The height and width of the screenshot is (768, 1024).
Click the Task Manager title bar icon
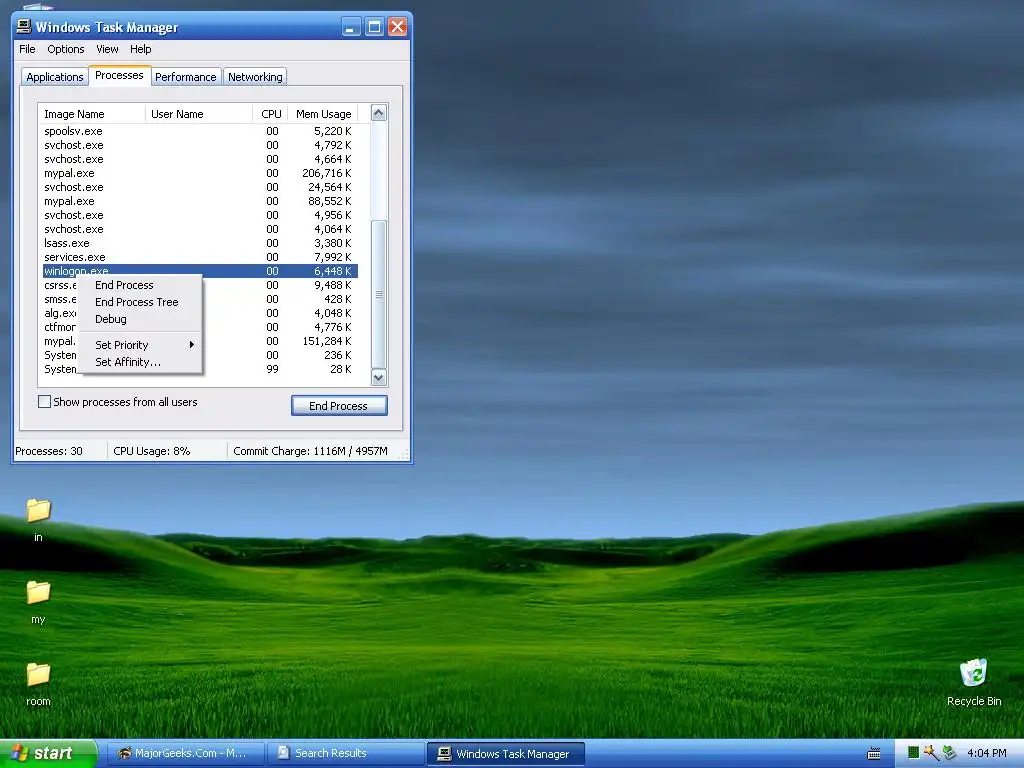(24, 26)
